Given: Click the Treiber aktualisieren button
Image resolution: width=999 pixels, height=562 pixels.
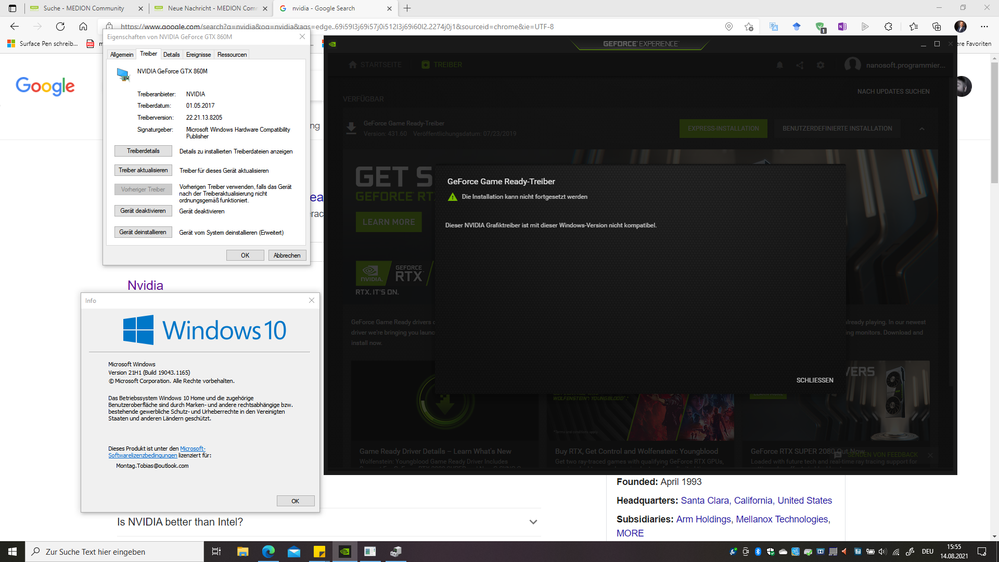Looking at the screenshot, I should 143,170.
